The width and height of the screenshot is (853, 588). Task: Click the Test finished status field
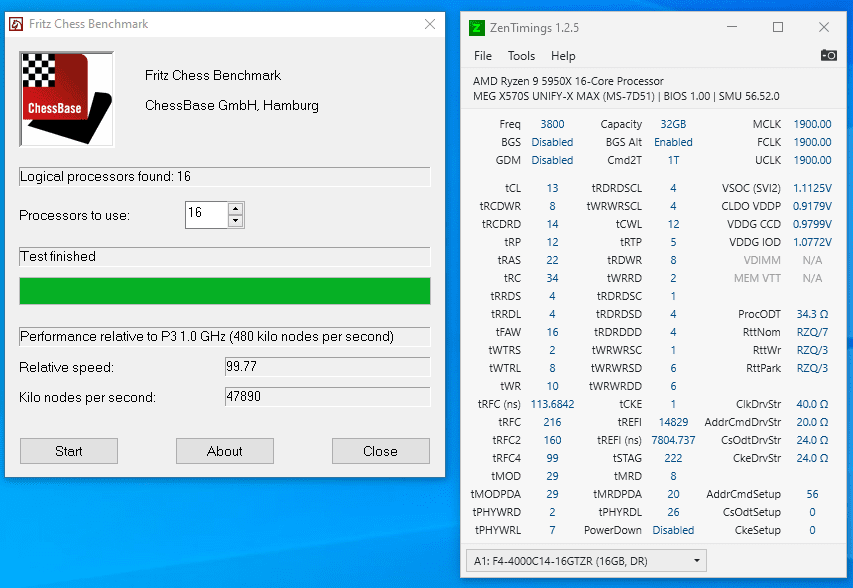point(225,257)
